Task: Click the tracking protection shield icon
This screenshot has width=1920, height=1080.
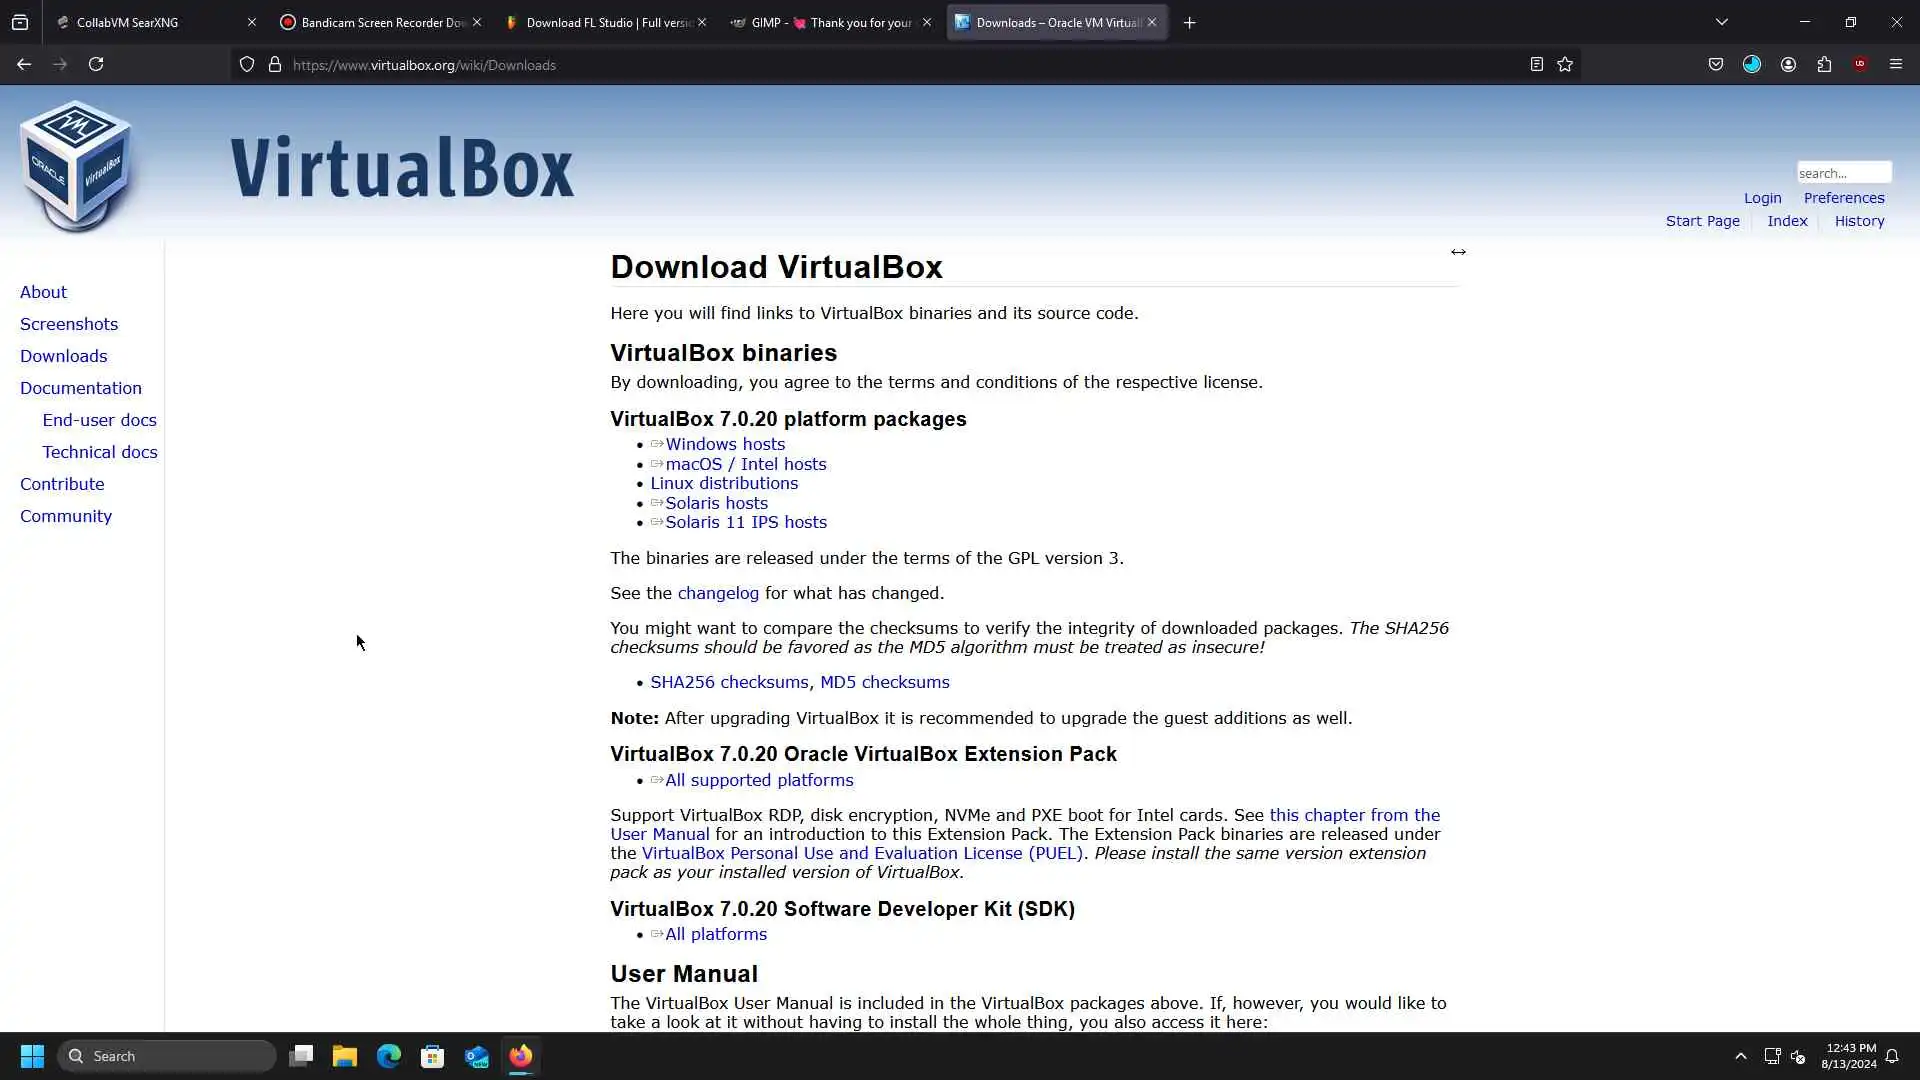Action: pyautogui.click(x=246, y=64)
